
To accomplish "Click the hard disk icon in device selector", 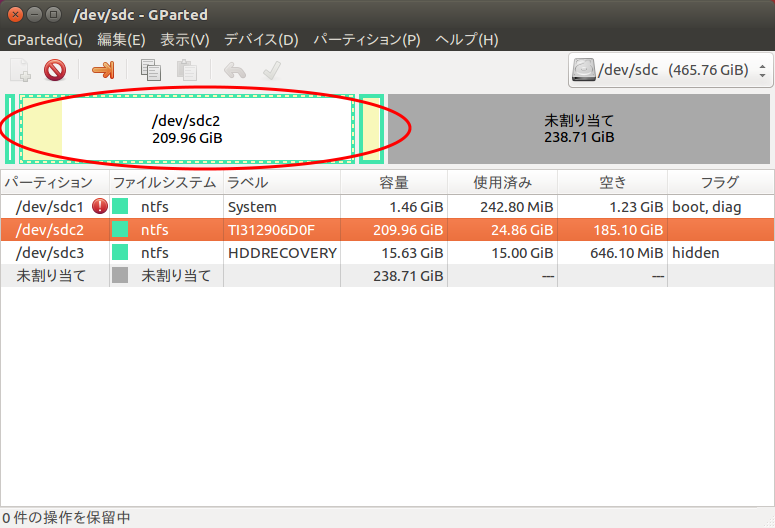I will click(x=583, y=70).
